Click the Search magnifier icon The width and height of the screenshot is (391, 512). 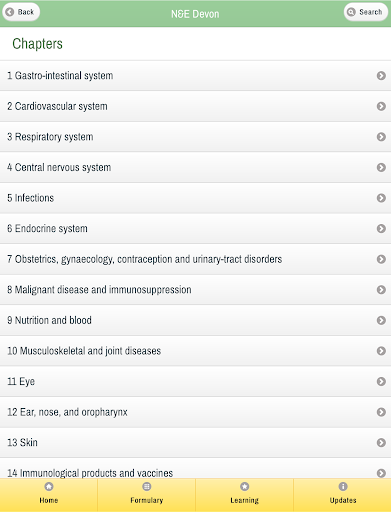[351, 12]
